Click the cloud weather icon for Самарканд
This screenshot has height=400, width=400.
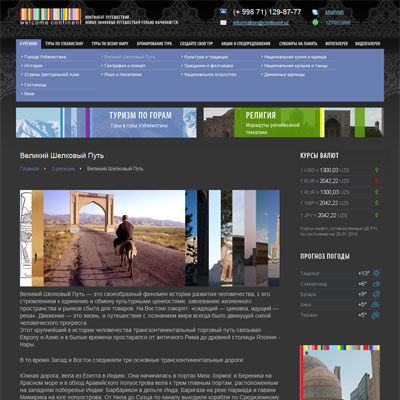(x=376, y=284)
